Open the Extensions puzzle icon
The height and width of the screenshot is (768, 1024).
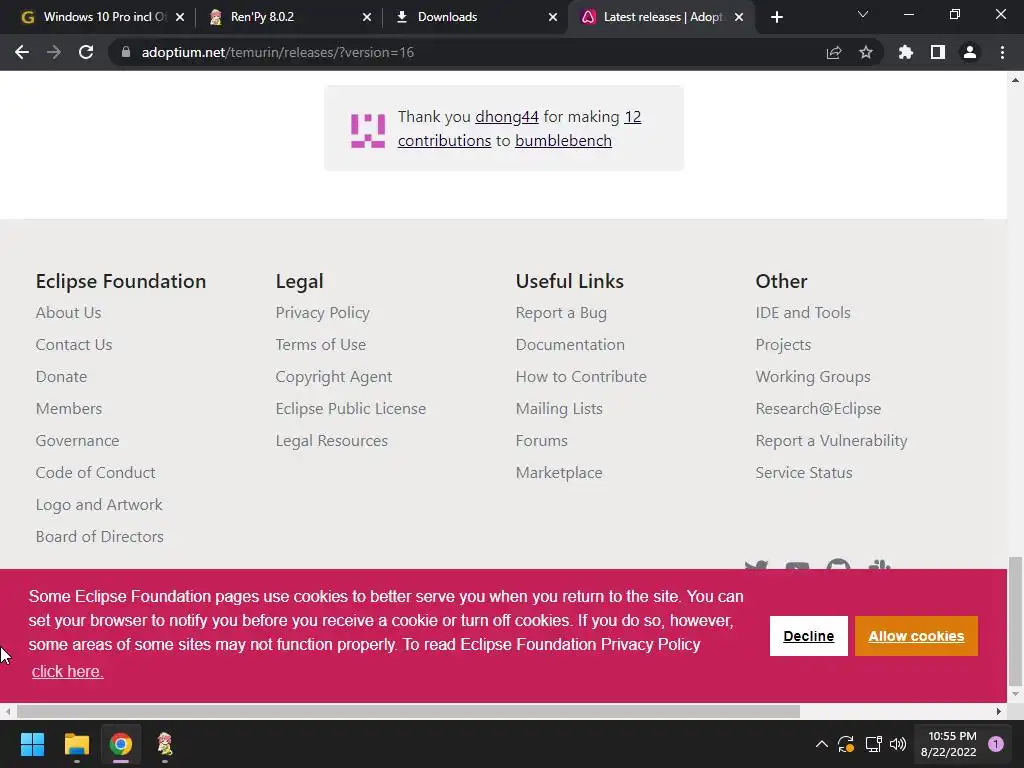(906, 52)
